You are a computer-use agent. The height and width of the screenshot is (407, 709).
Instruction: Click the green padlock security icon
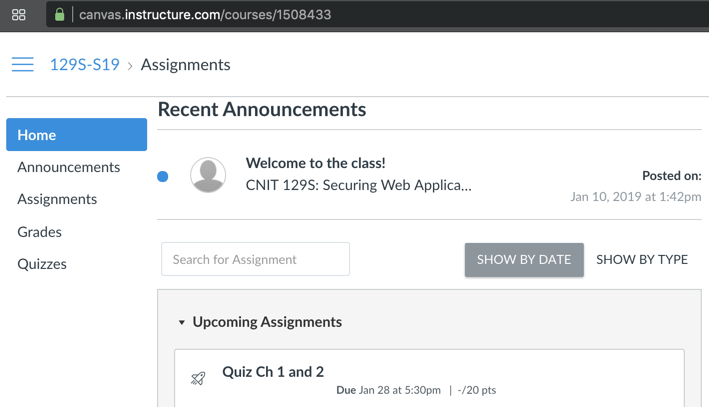[60, 15]
